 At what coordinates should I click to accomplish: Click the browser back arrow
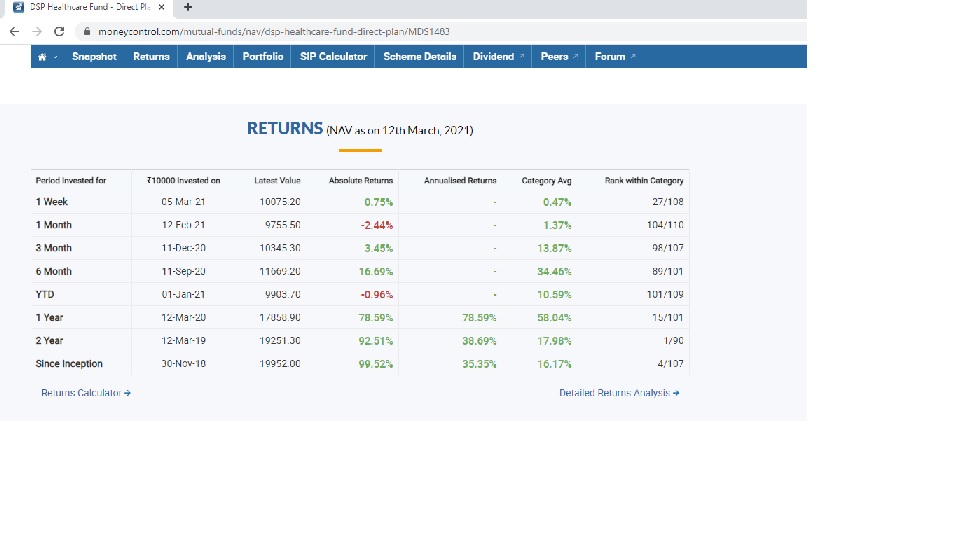click(15, 32)
